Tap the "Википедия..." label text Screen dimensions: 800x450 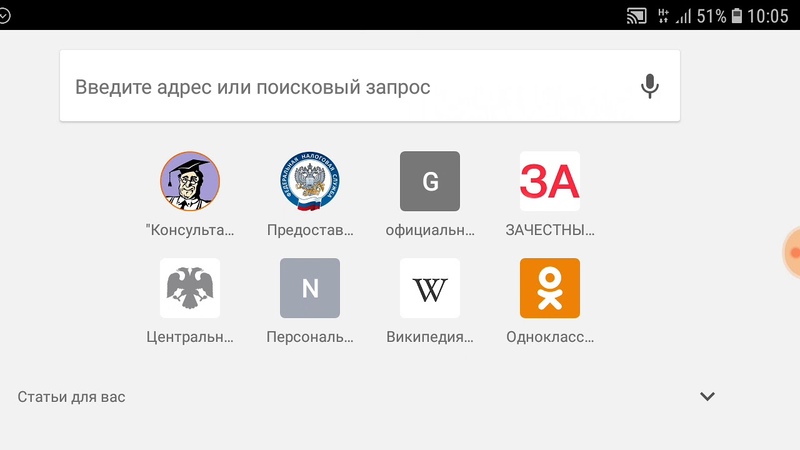click(x=430, y=337)
